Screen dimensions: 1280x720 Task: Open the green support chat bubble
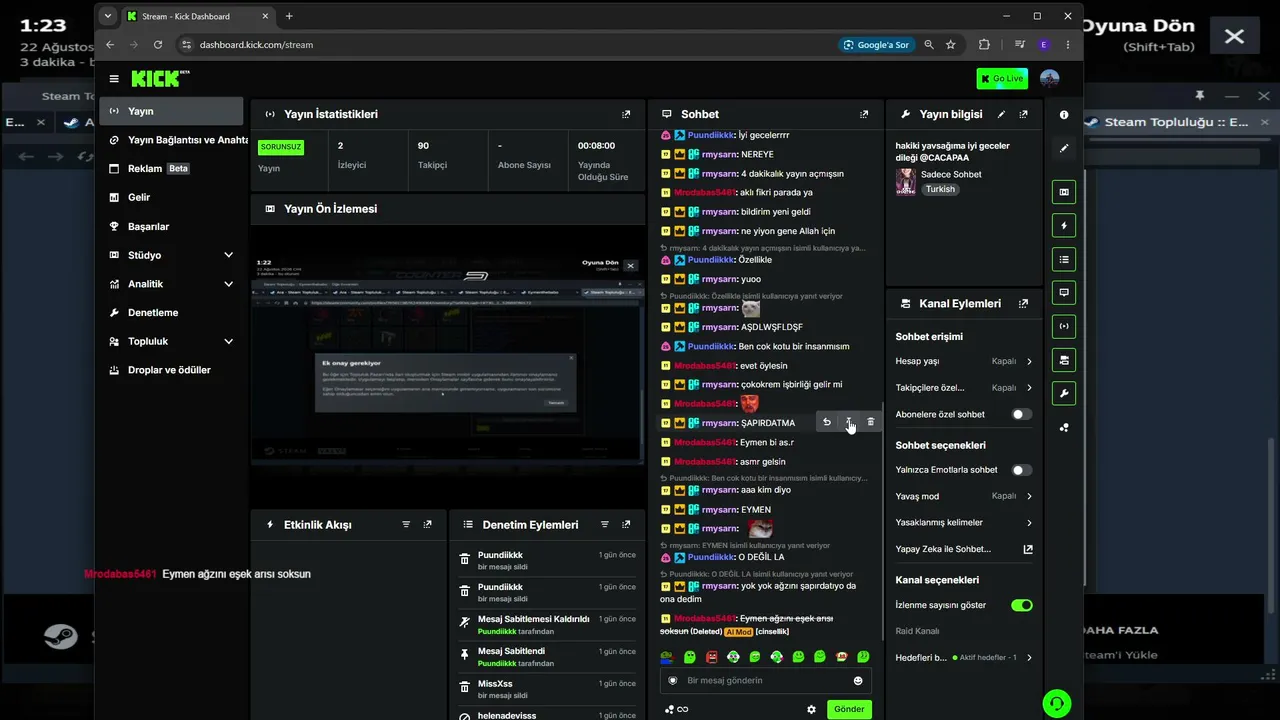pyautogui.click(x=1056, y=704)
